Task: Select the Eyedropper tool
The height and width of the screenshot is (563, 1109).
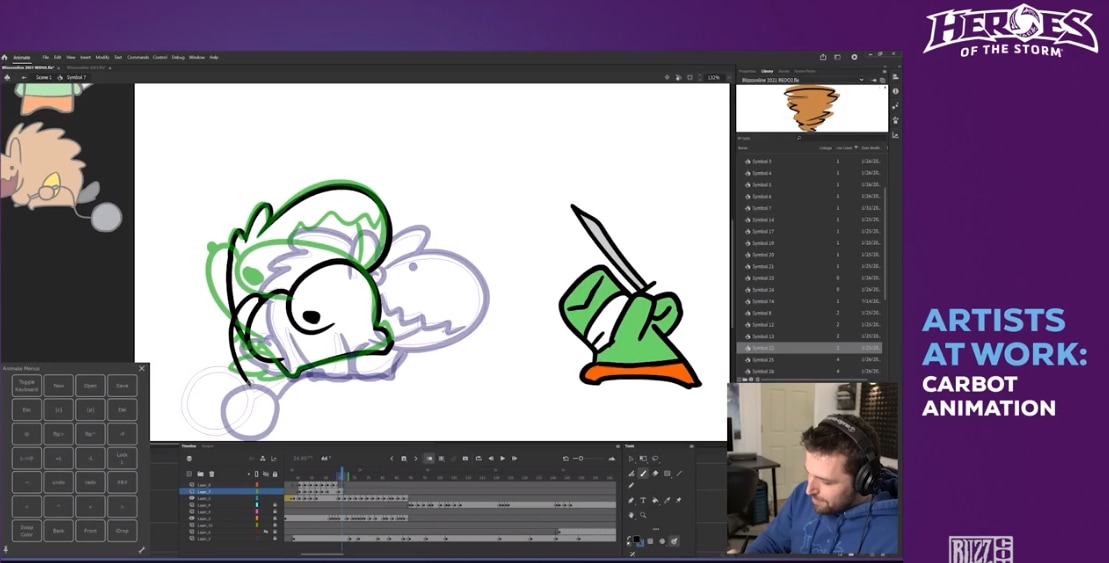Action: [x=667, y=500]
